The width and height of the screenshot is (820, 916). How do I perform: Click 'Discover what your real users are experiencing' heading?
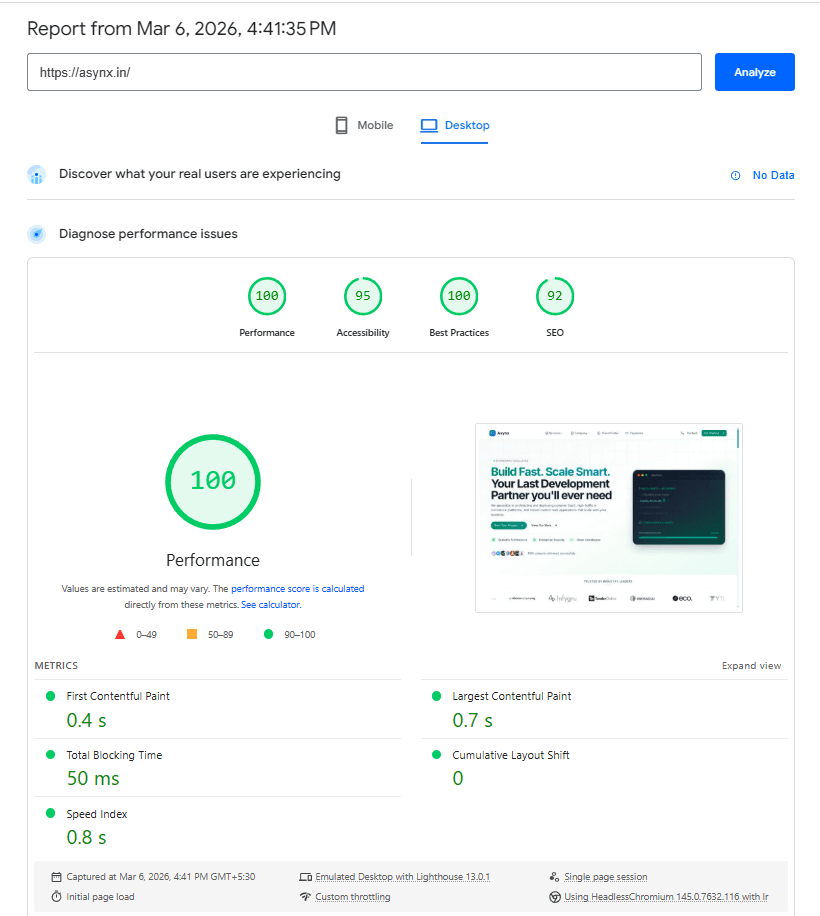(200, 174)
